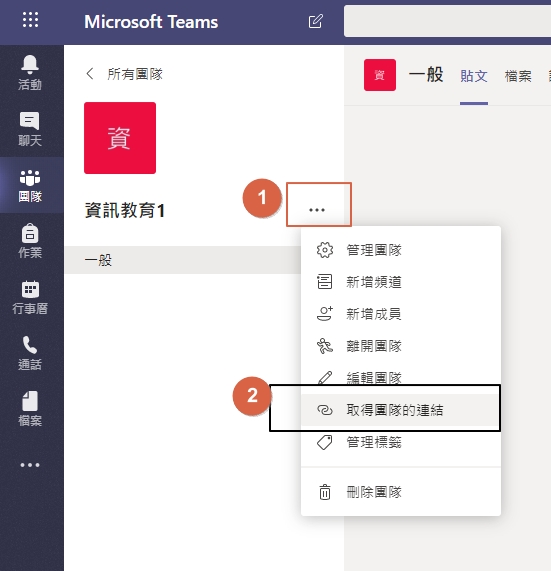Open the app launcher grid icon
Image resolution: width=551 pixels, height=571 pixels.
(30, 20)
